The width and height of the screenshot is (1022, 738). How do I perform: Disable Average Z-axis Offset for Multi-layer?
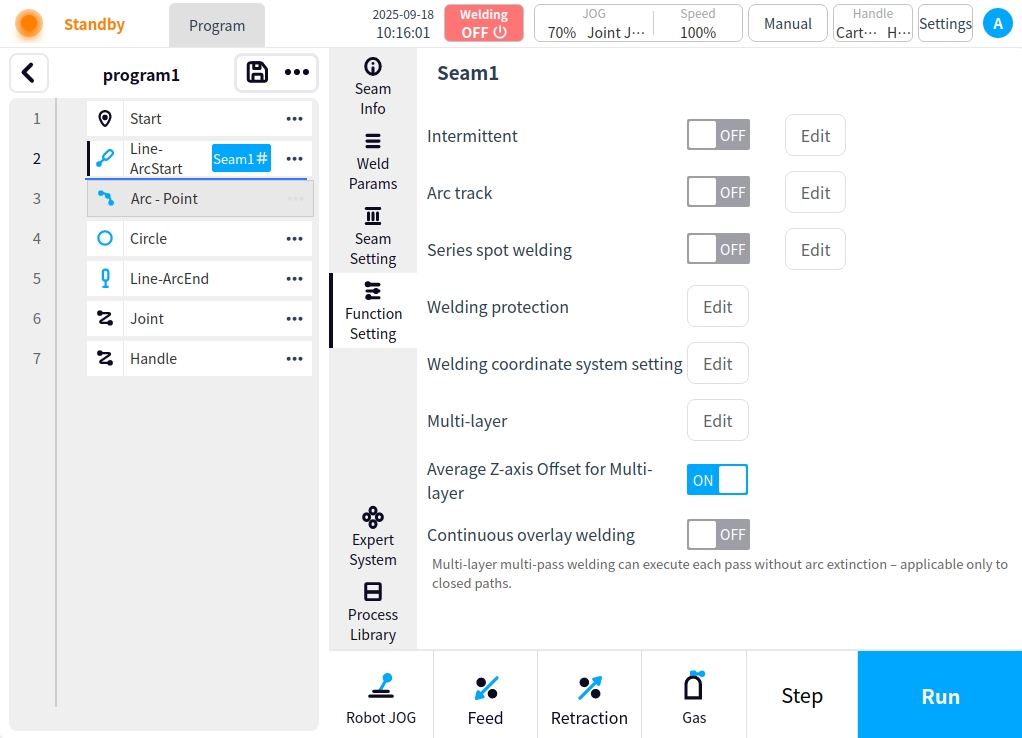[717, 480]
